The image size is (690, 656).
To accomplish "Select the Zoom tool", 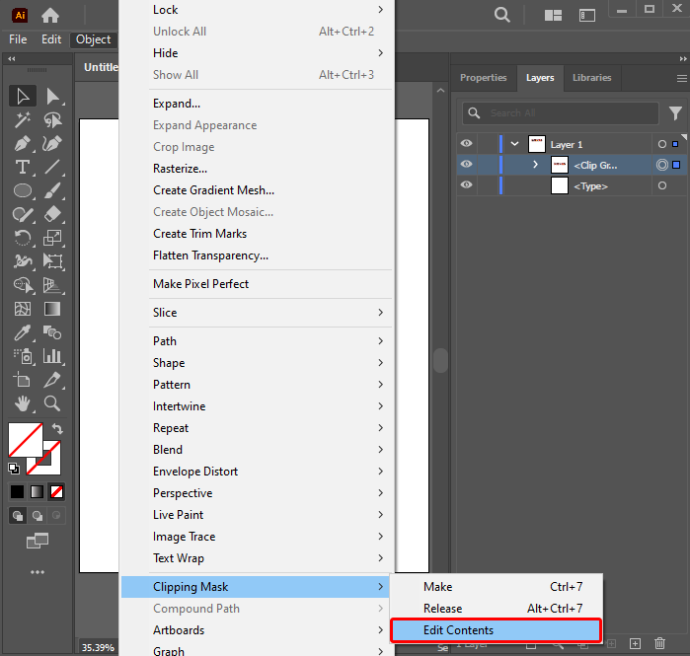I will coord(52,403).
